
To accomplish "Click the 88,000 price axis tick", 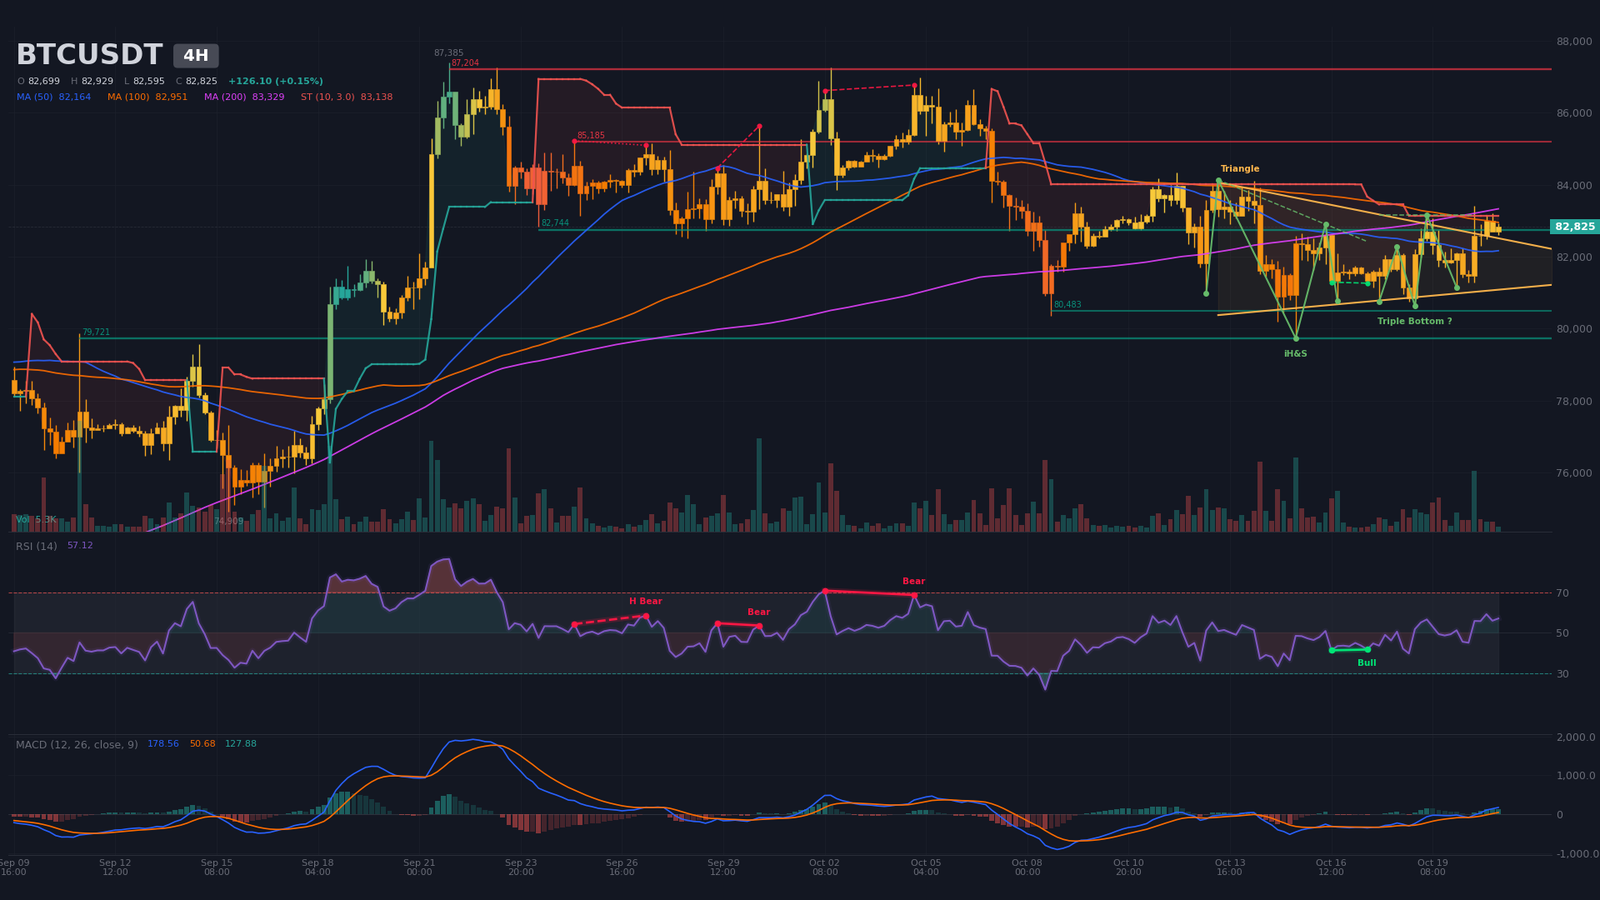I will [1574, 42].
